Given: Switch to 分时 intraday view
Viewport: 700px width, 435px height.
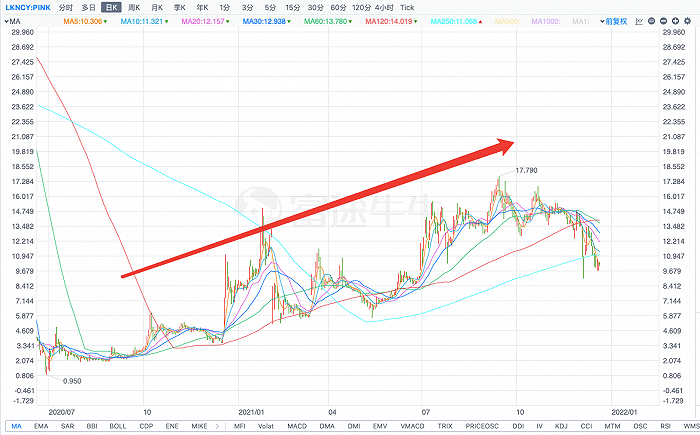Looking at the screenshot, I should coord(66,8).
